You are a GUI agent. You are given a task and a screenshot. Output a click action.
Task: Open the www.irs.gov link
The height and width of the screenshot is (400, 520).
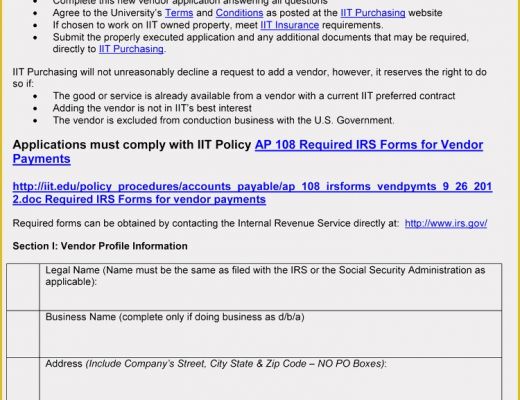(446, 223)
